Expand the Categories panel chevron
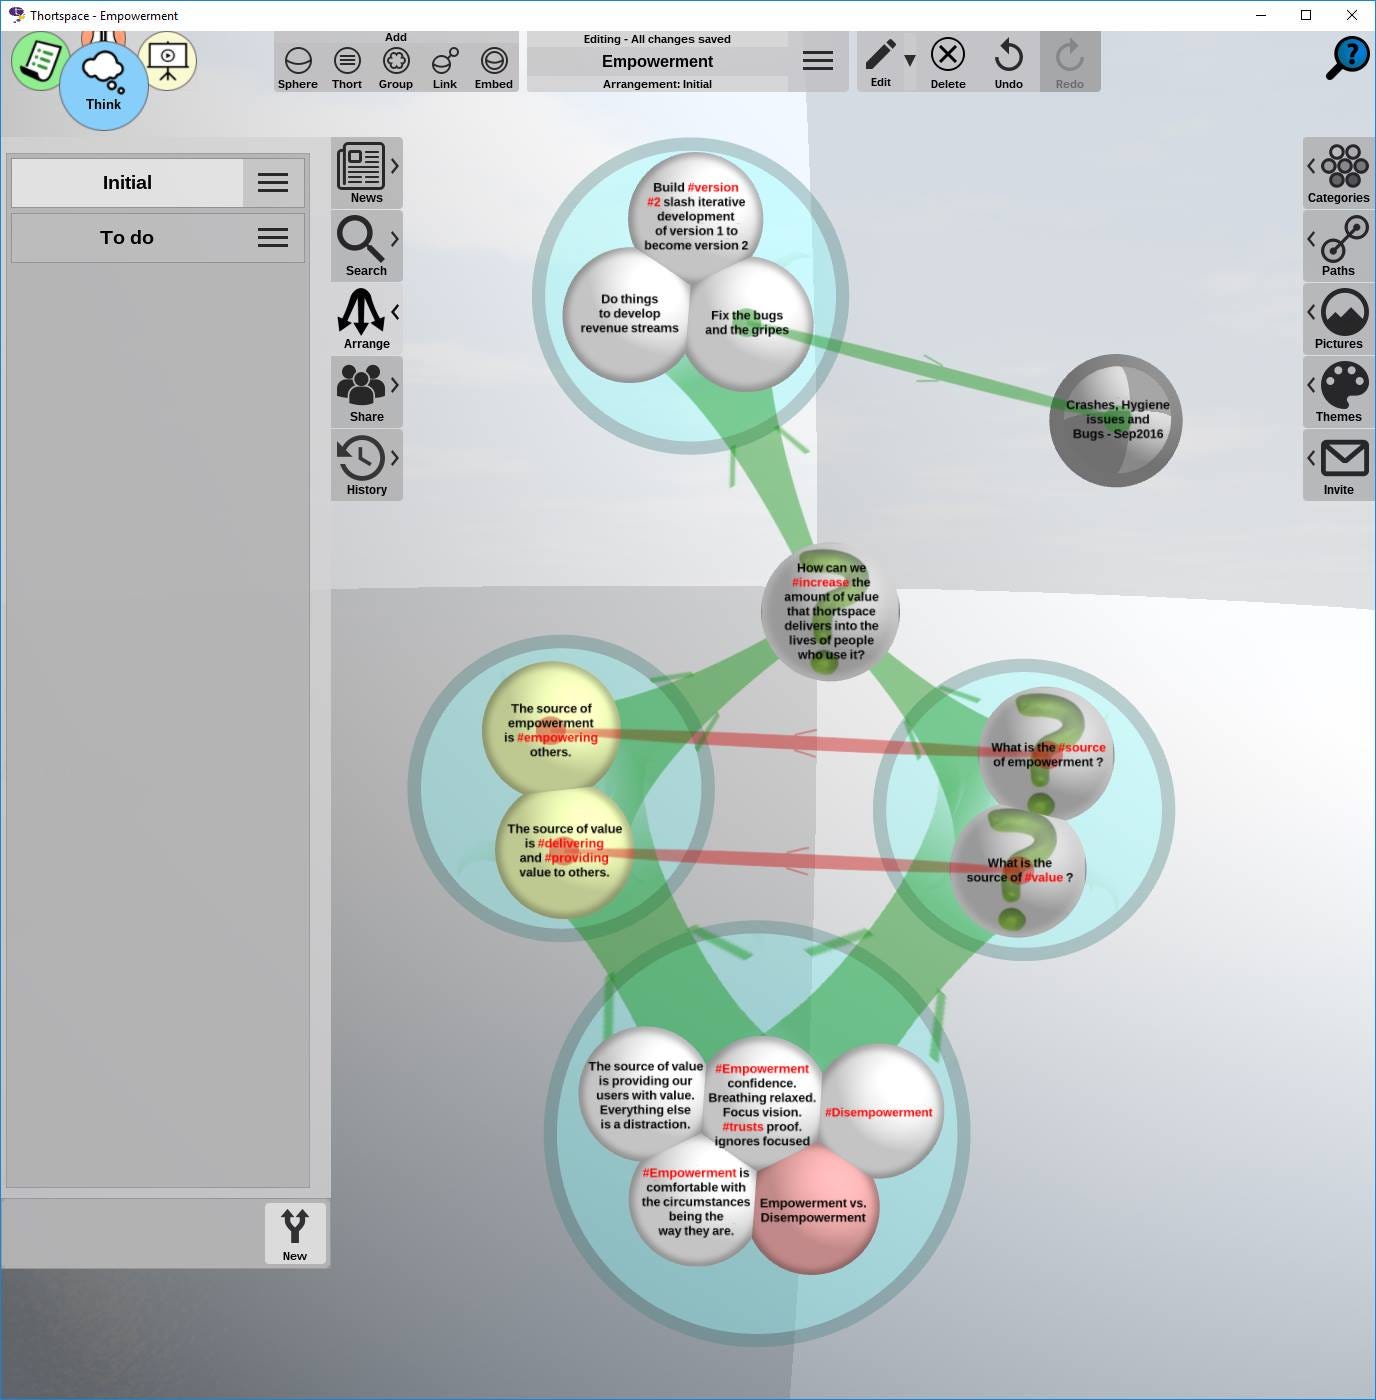1376x1400 pixels. point(1311,166)
